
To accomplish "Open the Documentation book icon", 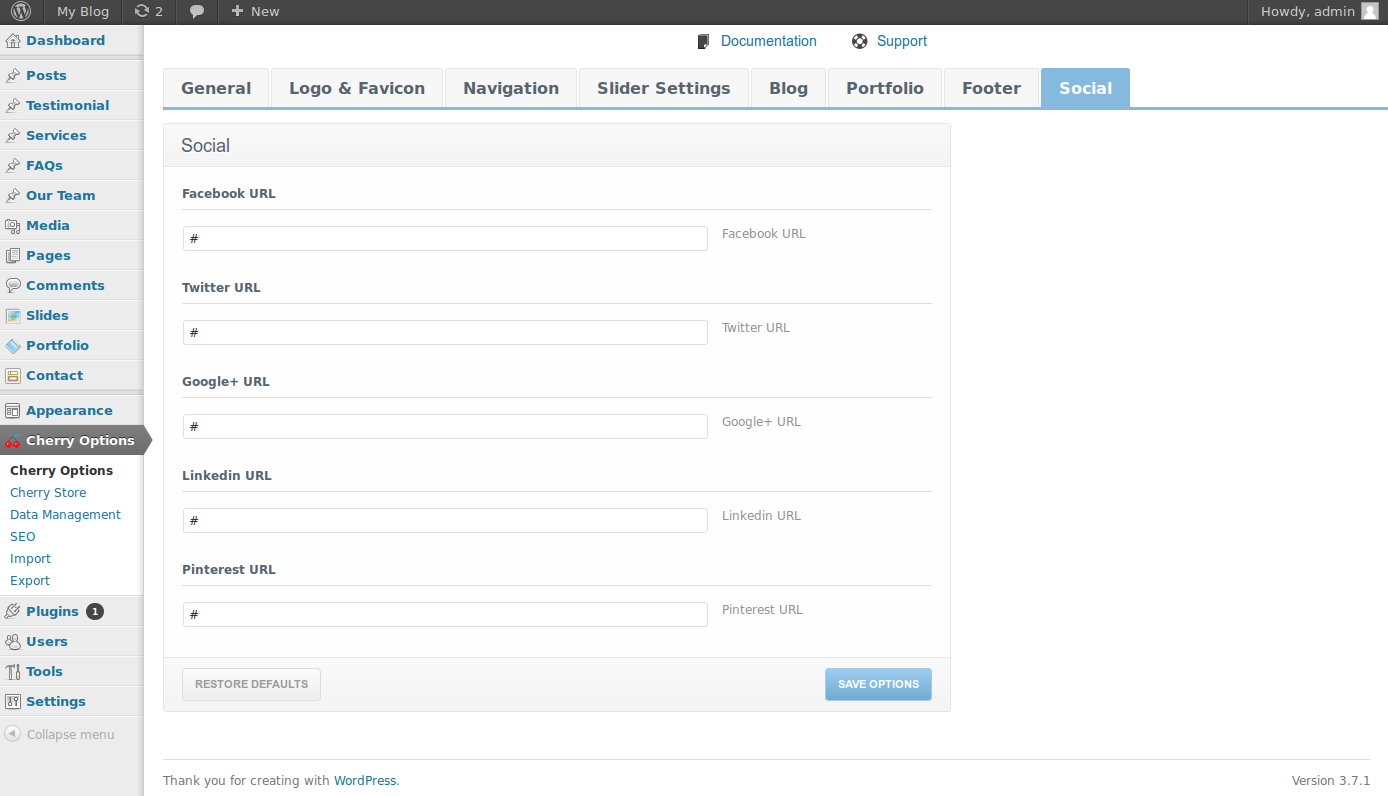I will [x=704, y=42].
